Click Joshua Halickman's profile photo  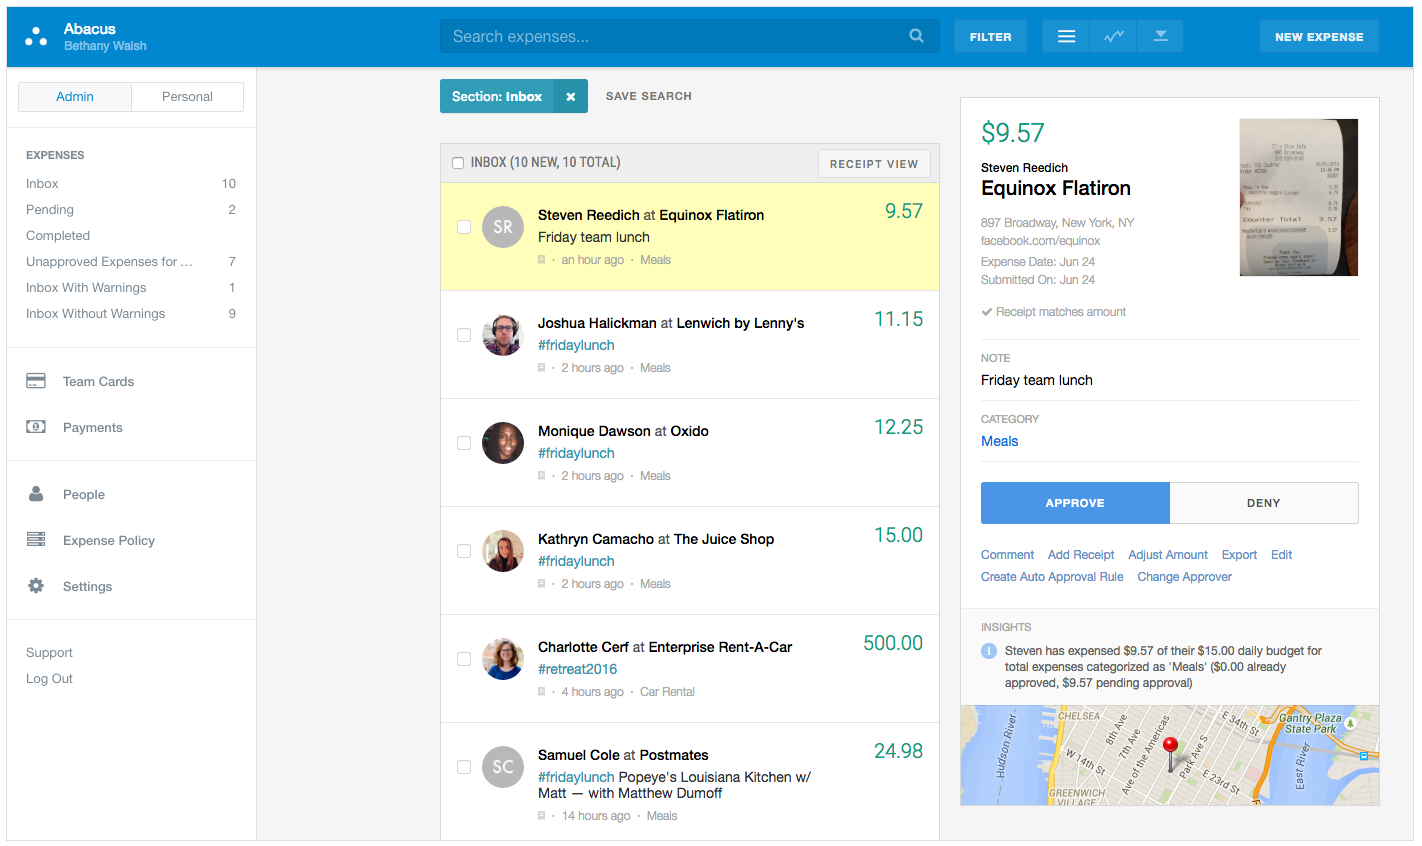503,335
